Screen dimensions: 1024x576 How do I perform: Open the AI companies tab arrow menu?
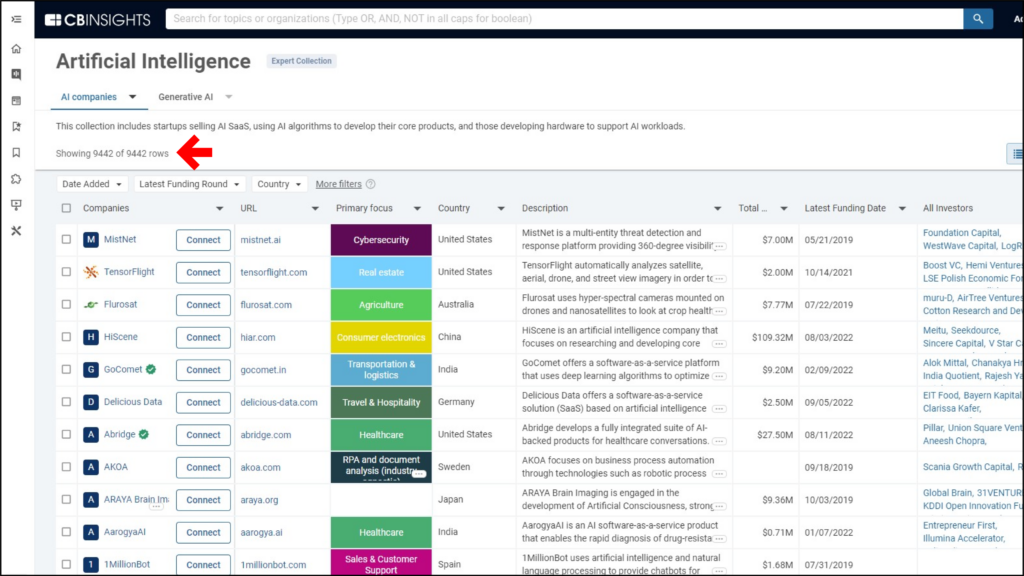pos(133,97)
